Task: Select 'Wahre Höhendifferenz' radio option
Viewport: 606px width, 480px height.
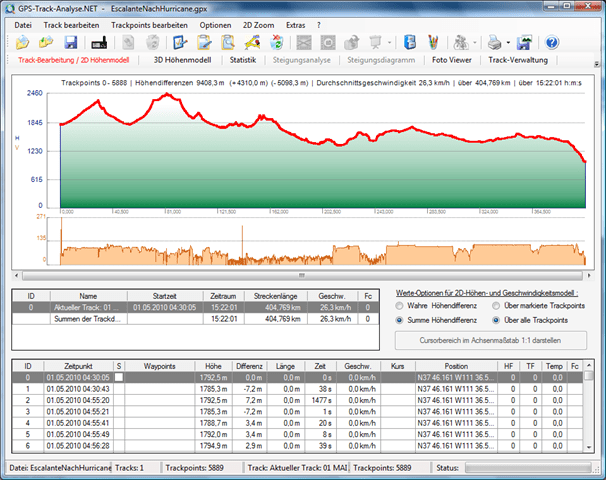Action: (401, 305)
